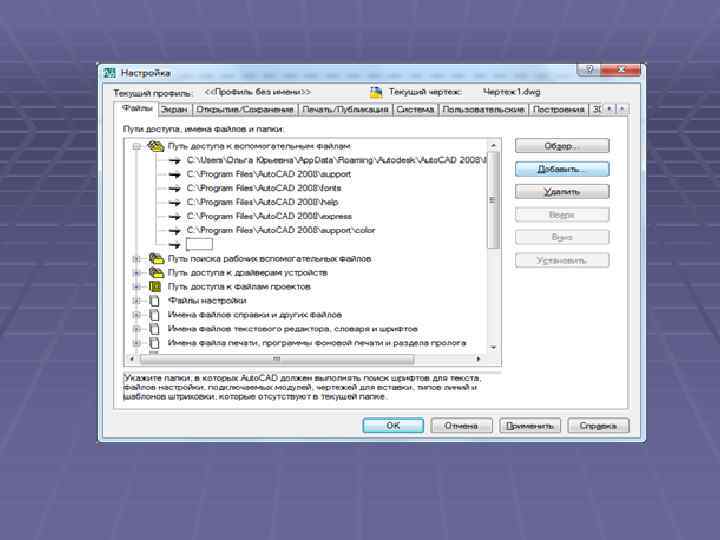Collapse the Путь доступа к вспомогательным файлам node
Viewport: 720px width, 540px height.
coord(136,146)
